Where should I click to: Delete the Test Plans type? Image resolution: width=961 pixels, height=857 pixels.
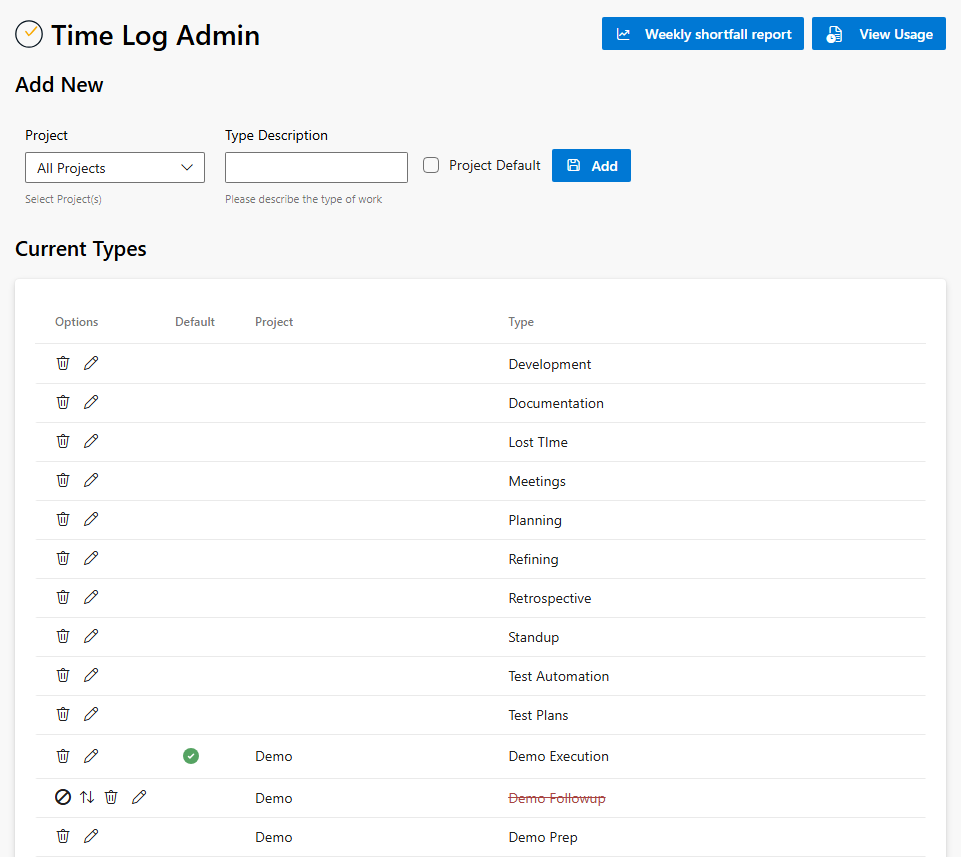pyautogui.click(x=63, y=714)
